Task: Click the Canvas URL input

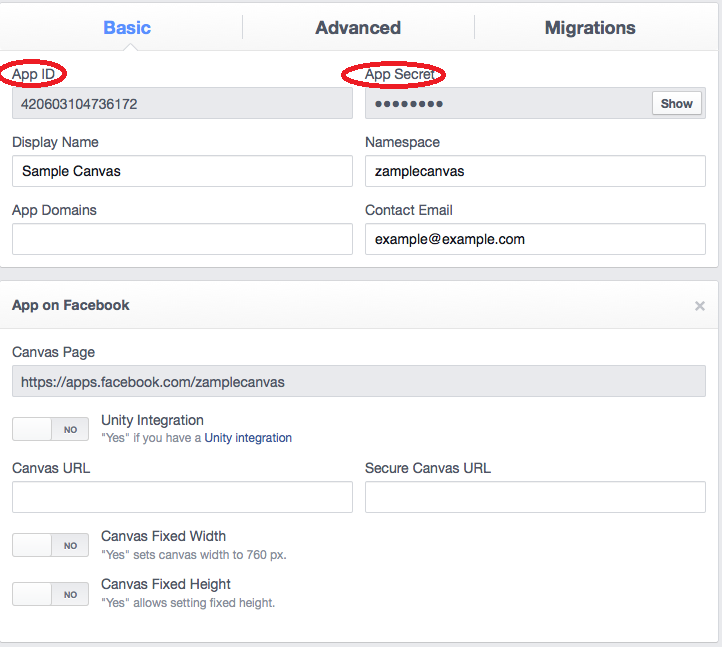Action: click(x=182, y=497)
